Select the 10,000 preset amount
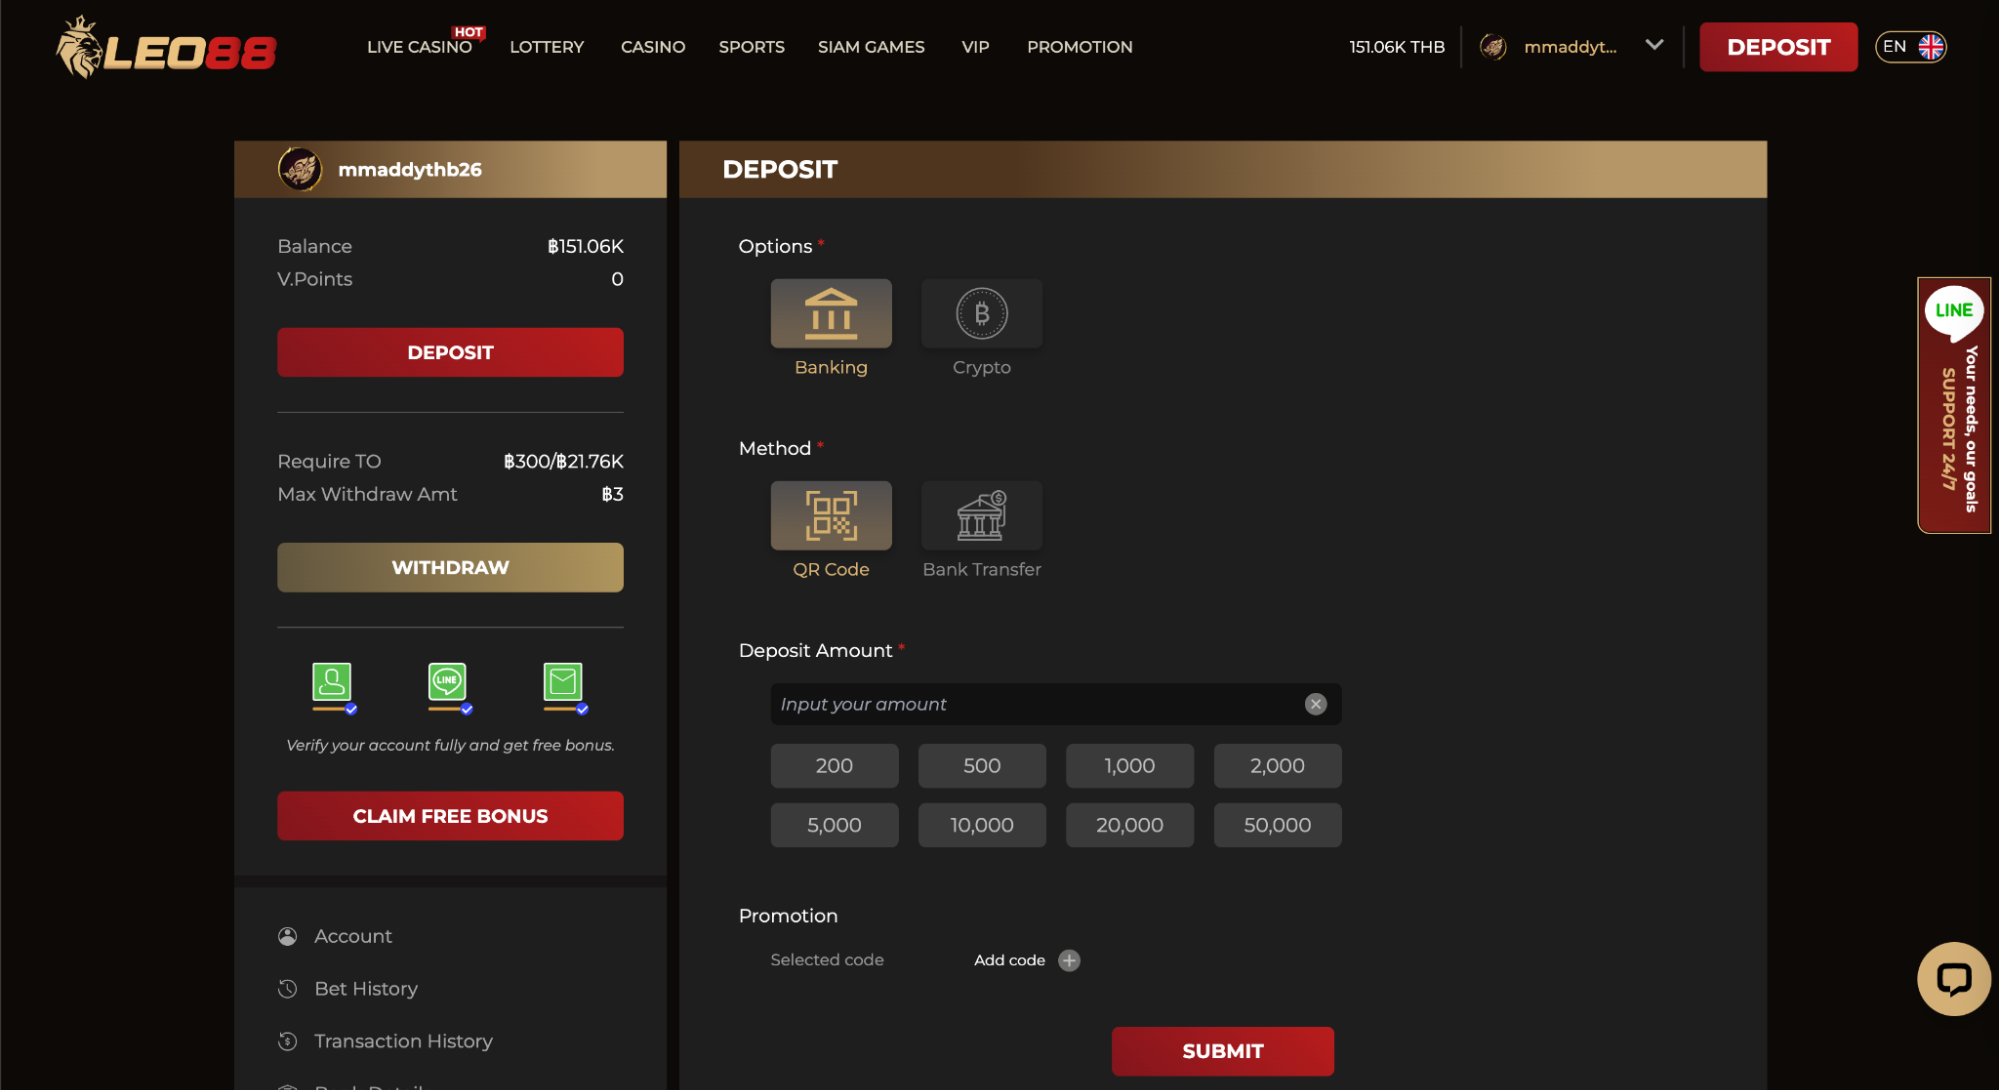Screen dimensions: 1999x1091 (x=981, y=826)
